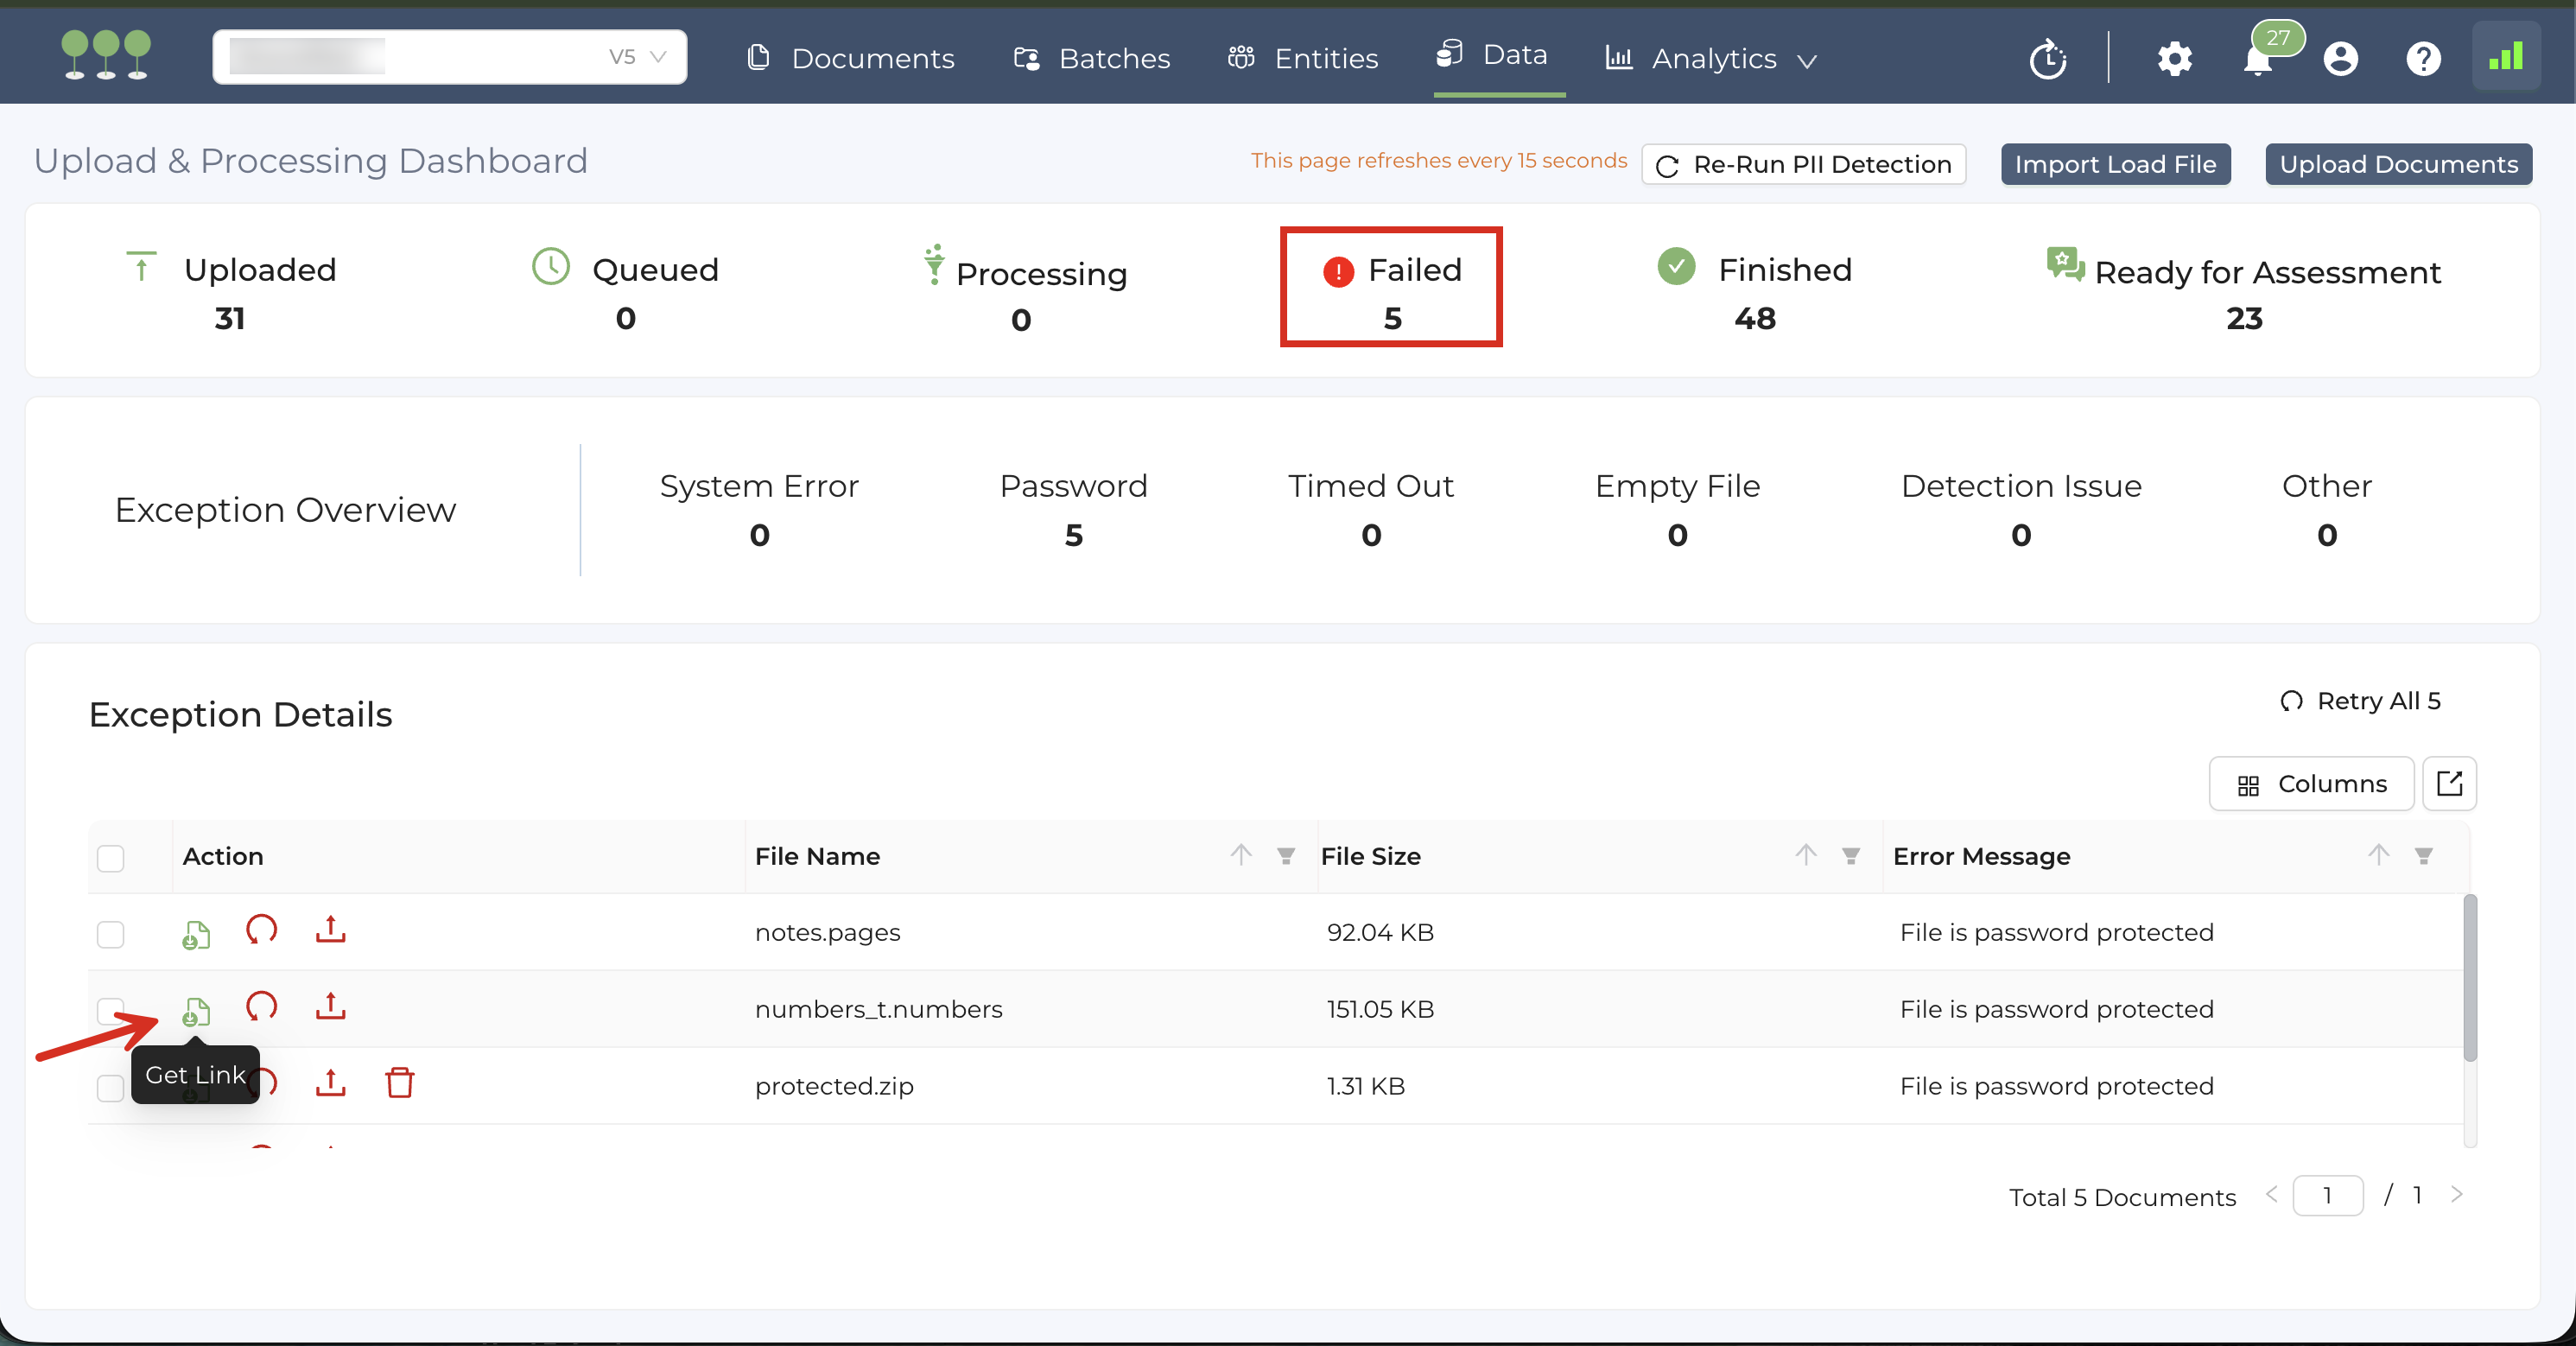Click the Upload Documents button
Viewport: 2576px width, 1346px height.
click(x=2398, y=164)
